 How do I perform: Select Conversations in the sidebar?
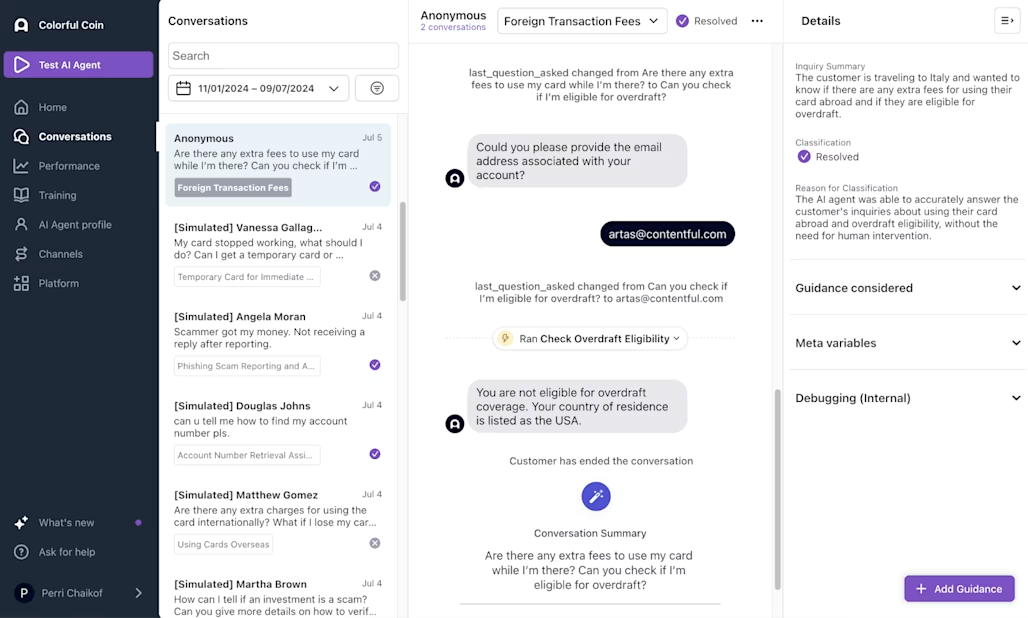(75, 136)
